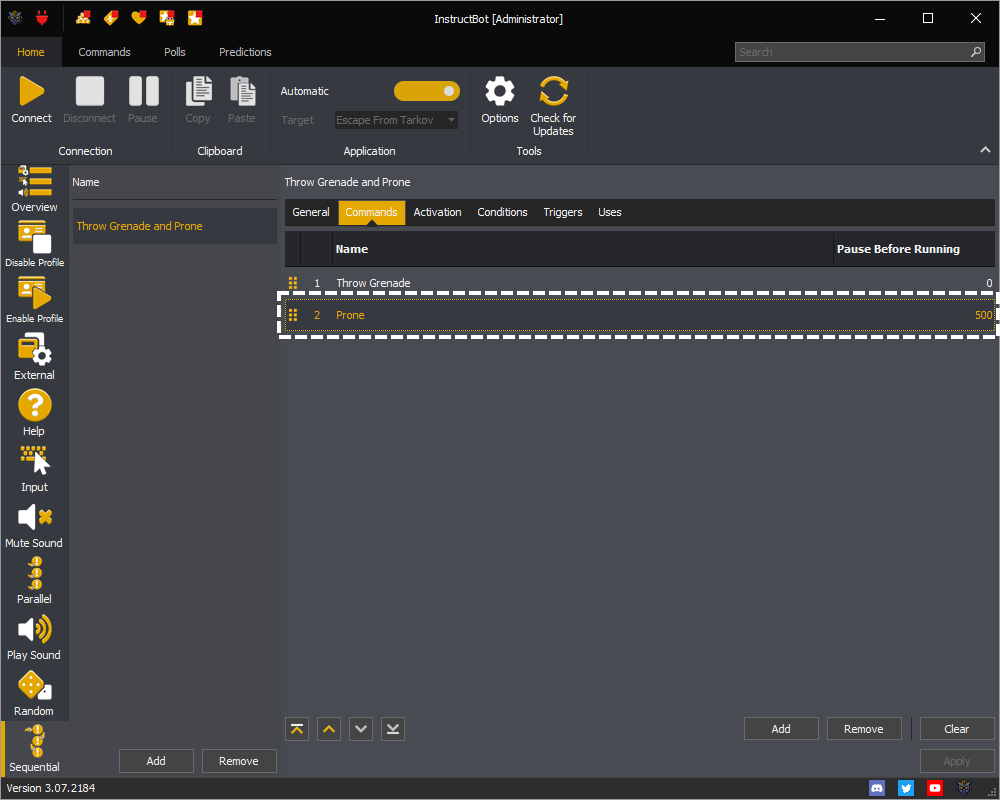Switch to the Uses tab

click(x=610, y=212)
